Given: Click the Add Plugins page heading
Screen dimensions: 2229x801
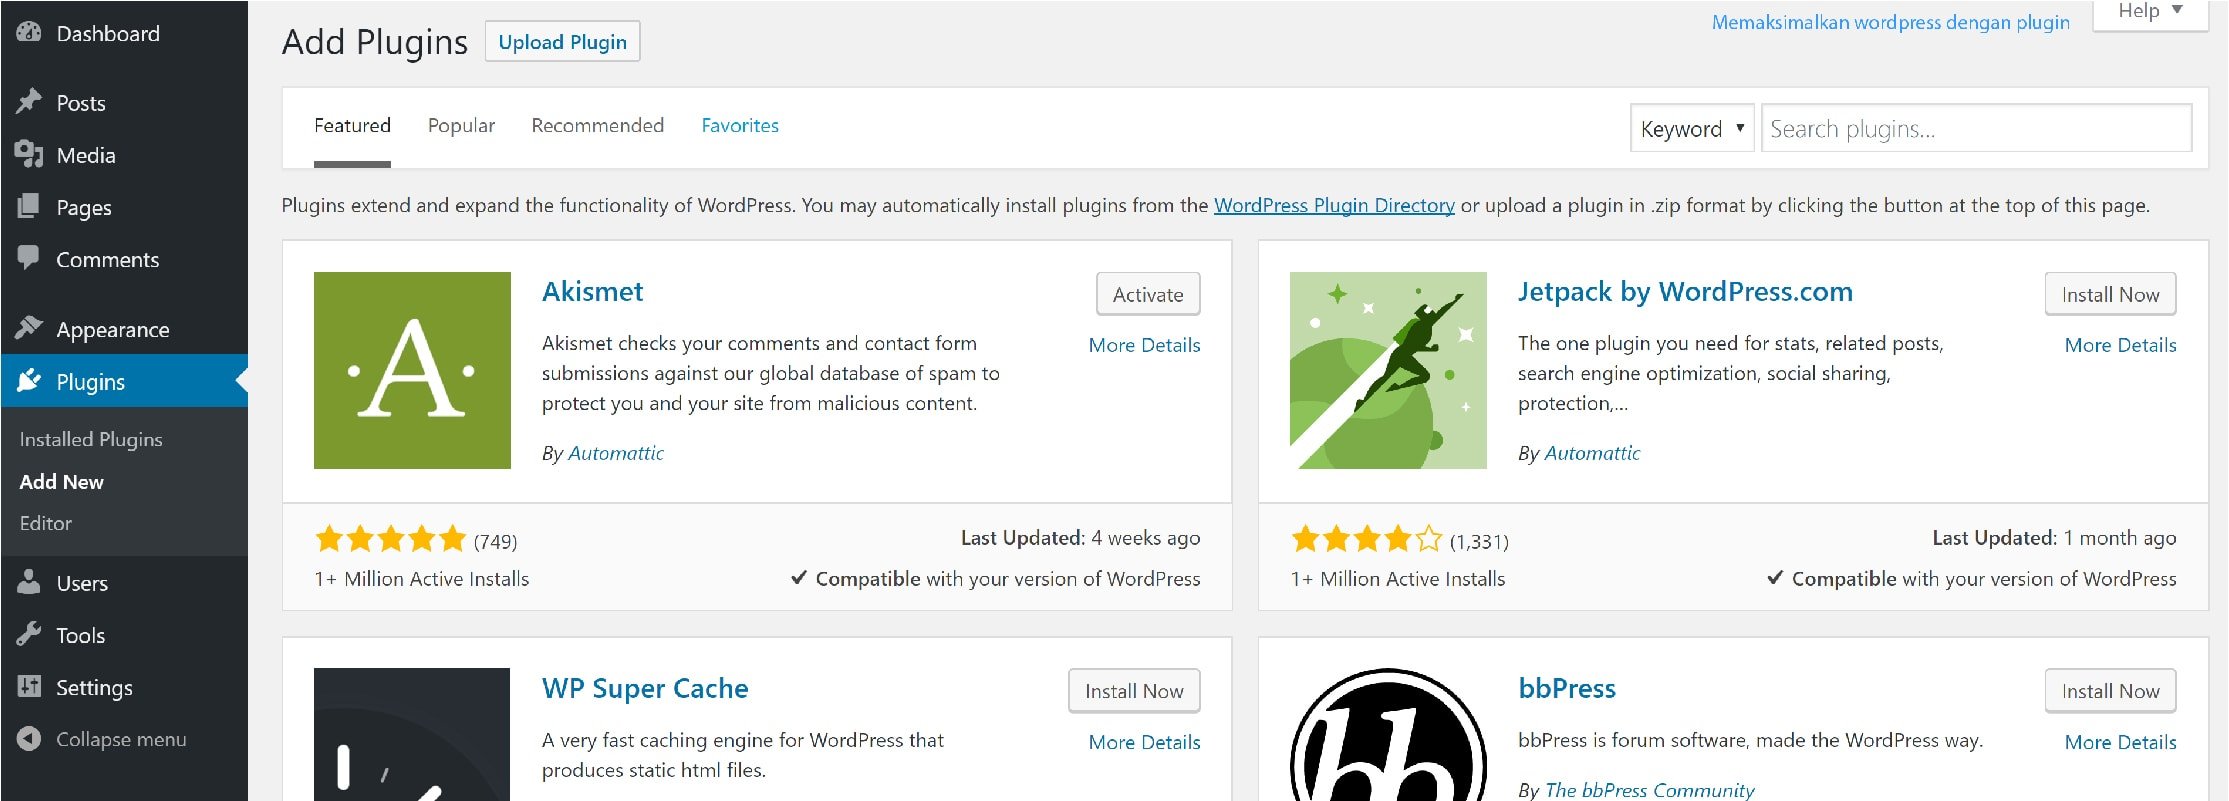Looking at the screenshot, I should point(375,42).
